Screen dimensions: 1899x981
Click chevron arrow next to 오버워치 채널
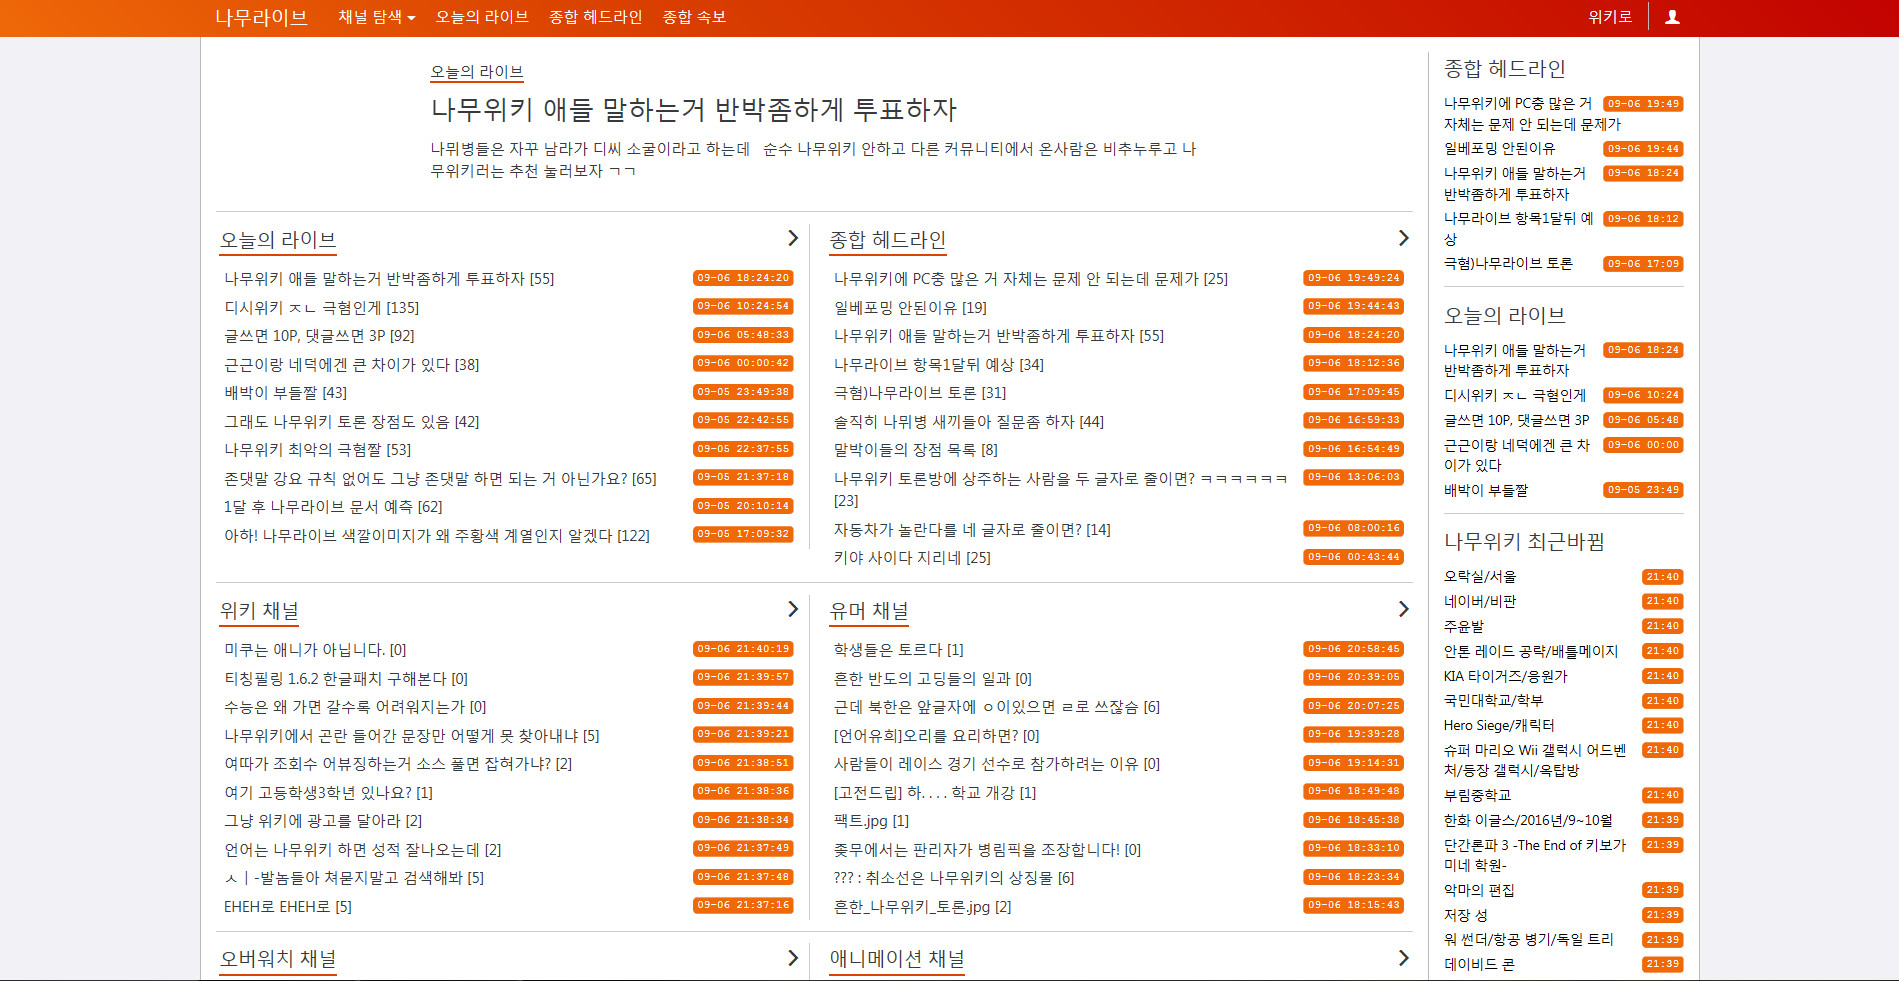pos(792,958)
